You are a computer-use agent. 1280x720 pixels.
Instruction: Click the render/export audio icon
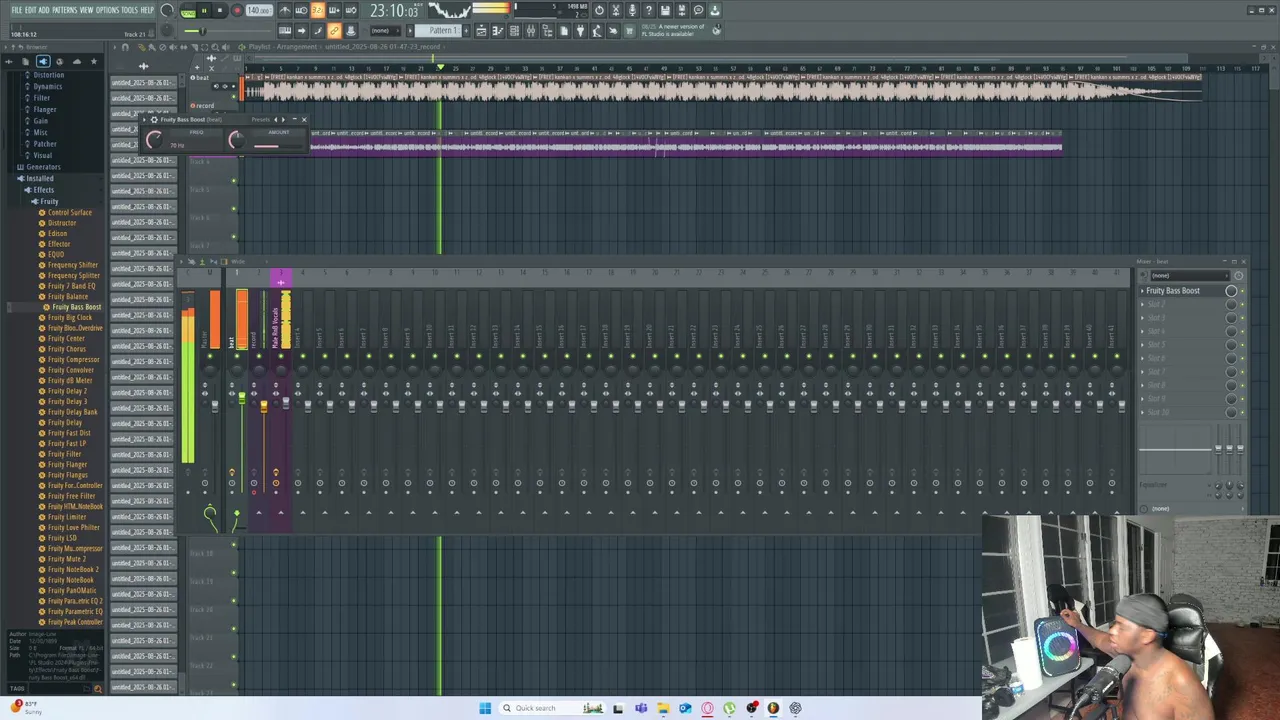(681, 10)
